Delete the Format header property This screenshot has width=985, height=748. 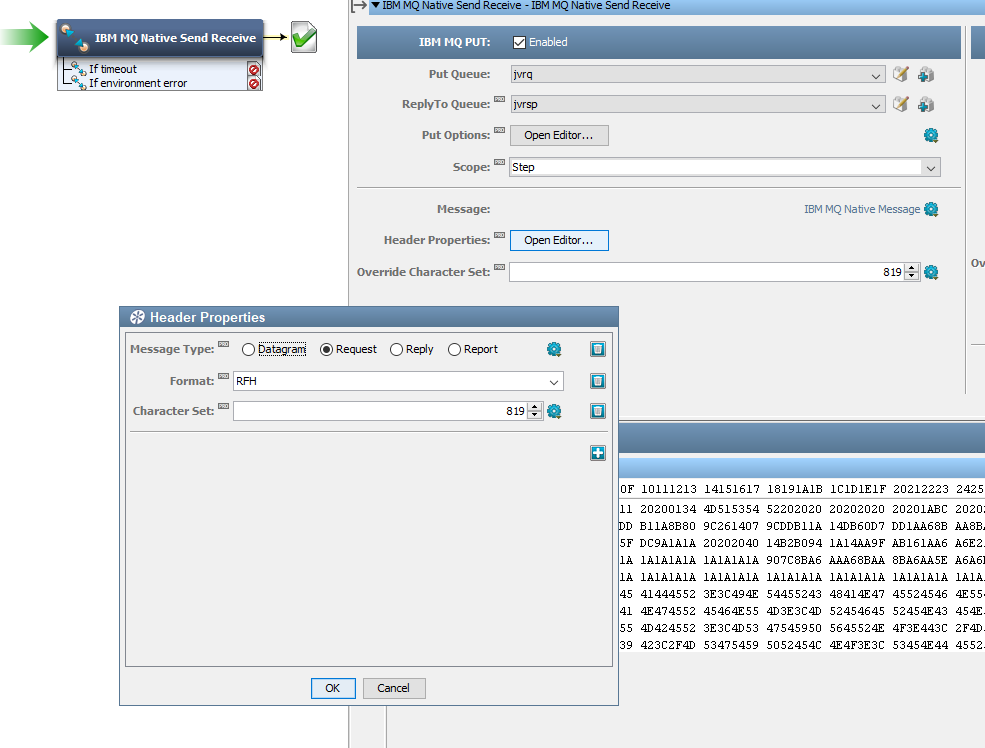pyautogui.click(x=597, y=381)
